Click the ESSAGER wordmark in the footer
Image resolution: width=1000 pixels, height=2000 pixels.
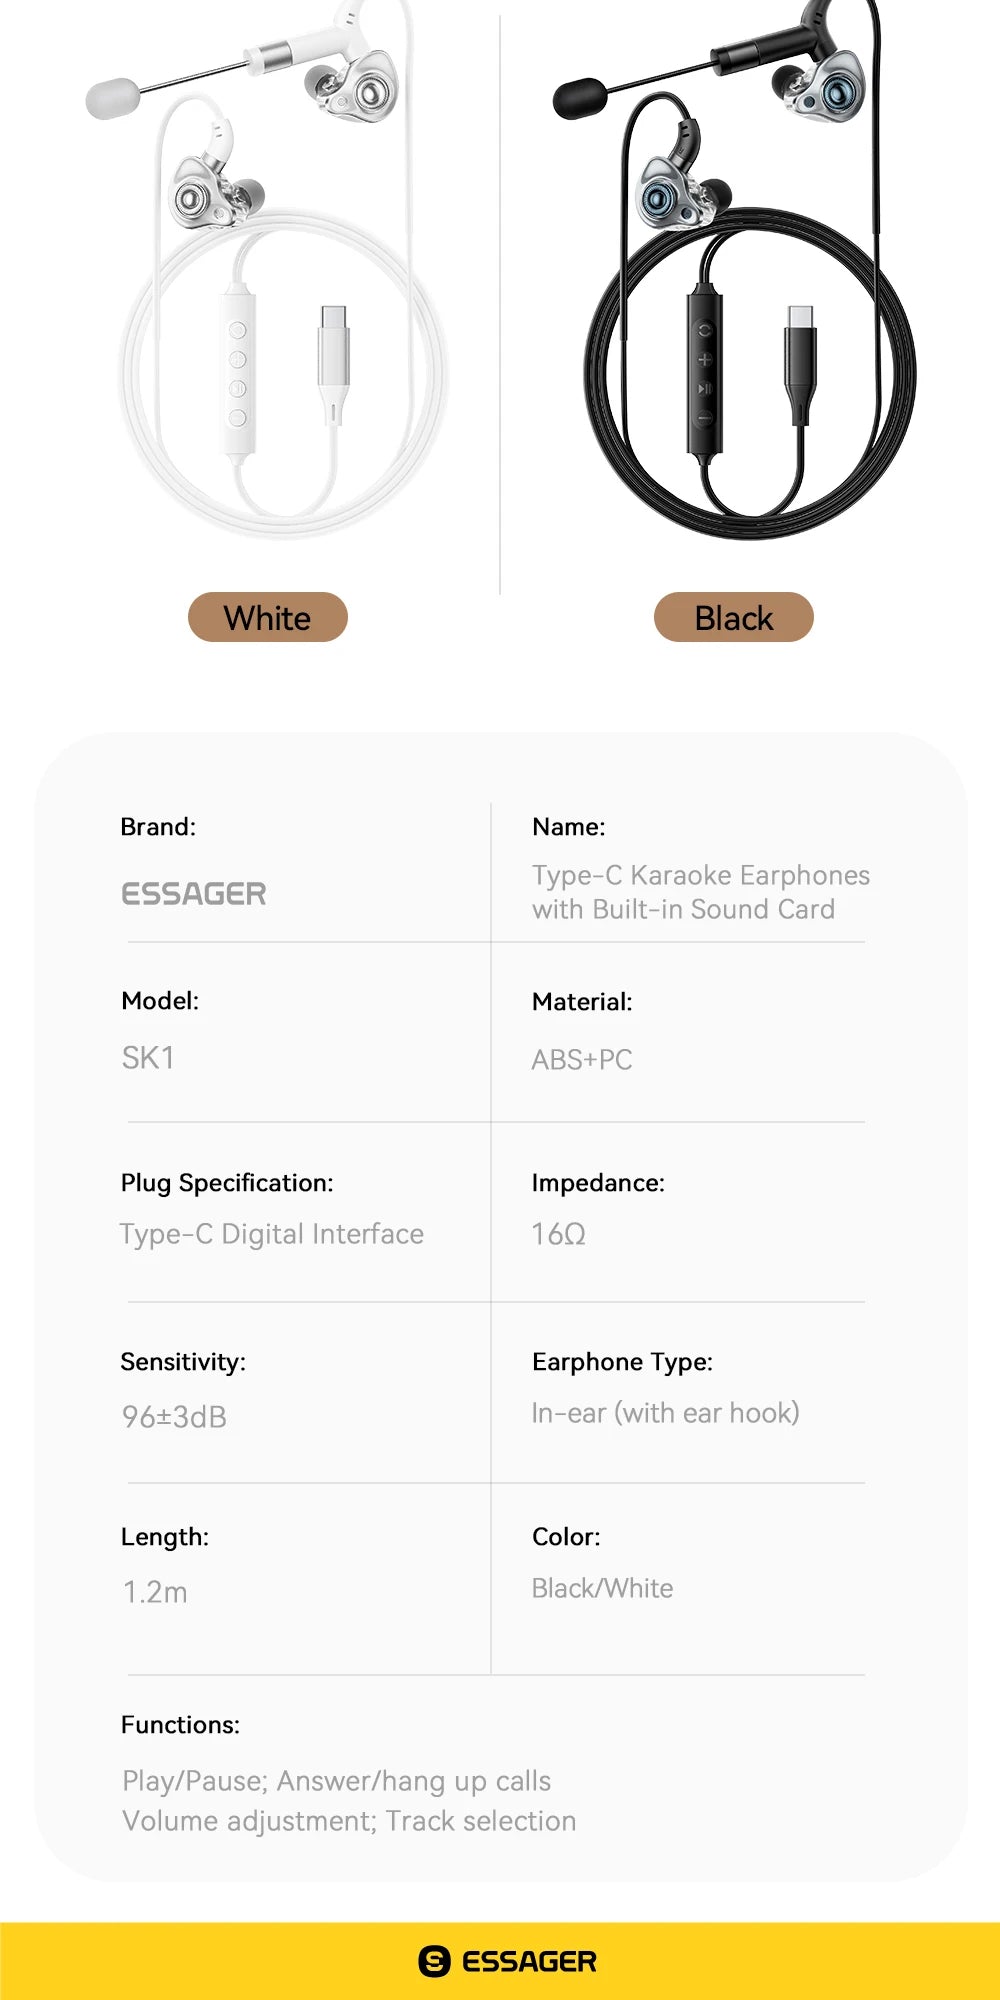click(529, 1961)
